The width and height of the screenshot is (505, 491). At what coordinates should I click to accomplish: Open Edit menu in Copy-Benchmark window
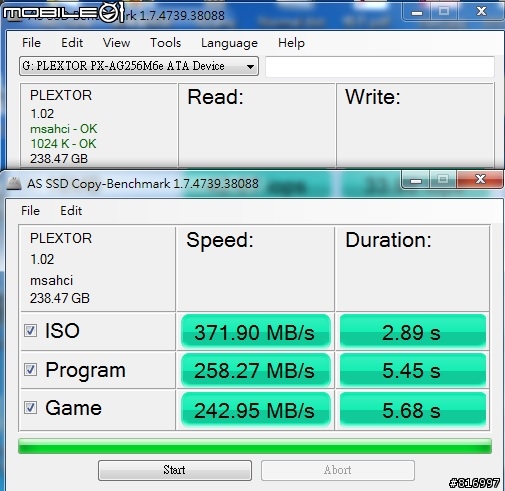(x=71, y=211)
